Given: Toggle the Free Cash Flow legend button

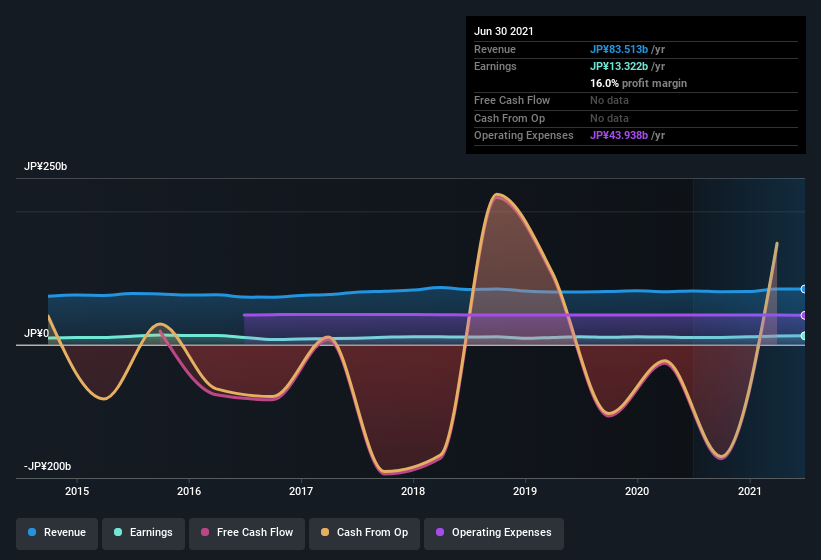Looking at the screenshot, I should 247,533.
